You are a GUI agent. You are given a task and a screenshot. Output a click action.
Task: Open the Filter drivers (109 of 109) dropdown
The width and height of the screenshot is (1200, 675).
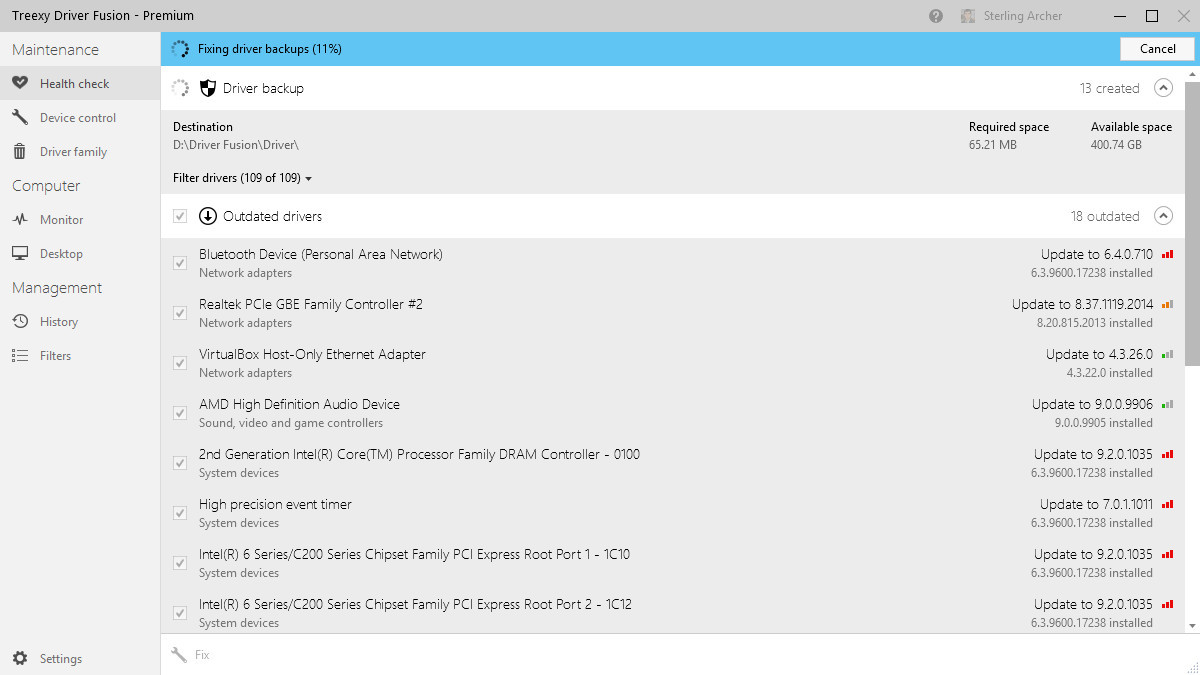[243, 178]
